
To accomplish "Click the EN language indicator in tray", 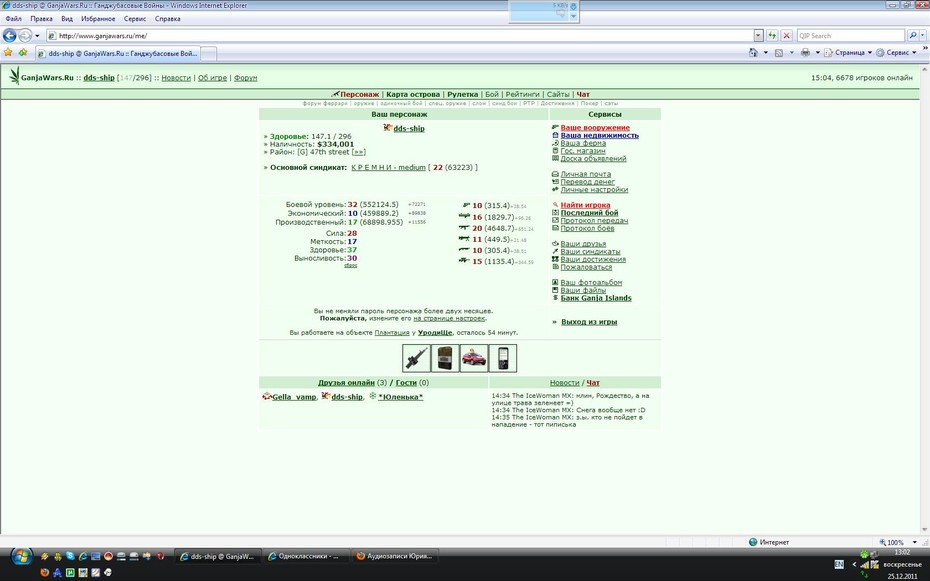I will [x=839, y=564].
